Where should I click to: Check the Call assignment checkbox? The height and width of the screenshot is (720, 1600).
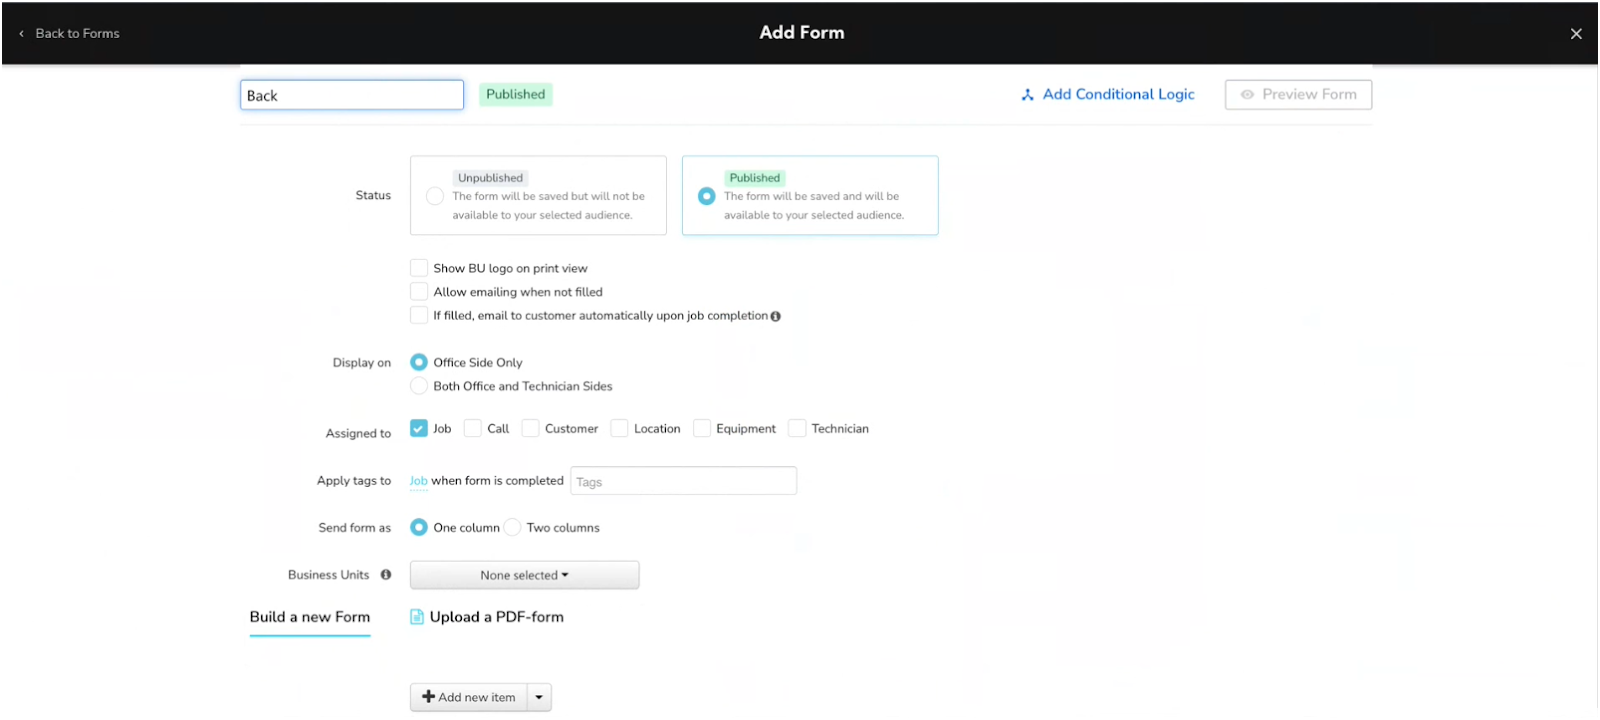(x=473, y=428)
